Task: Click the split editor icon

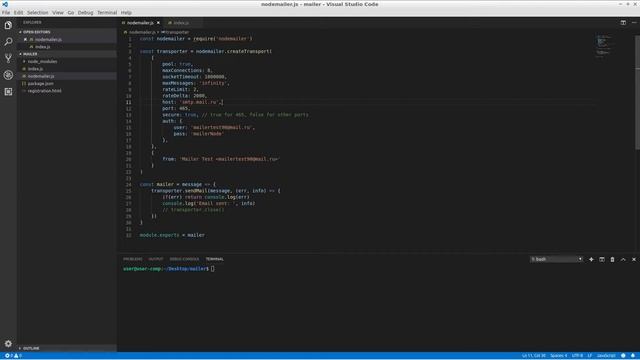Action: pyautogui.click(x=623, y=23)
